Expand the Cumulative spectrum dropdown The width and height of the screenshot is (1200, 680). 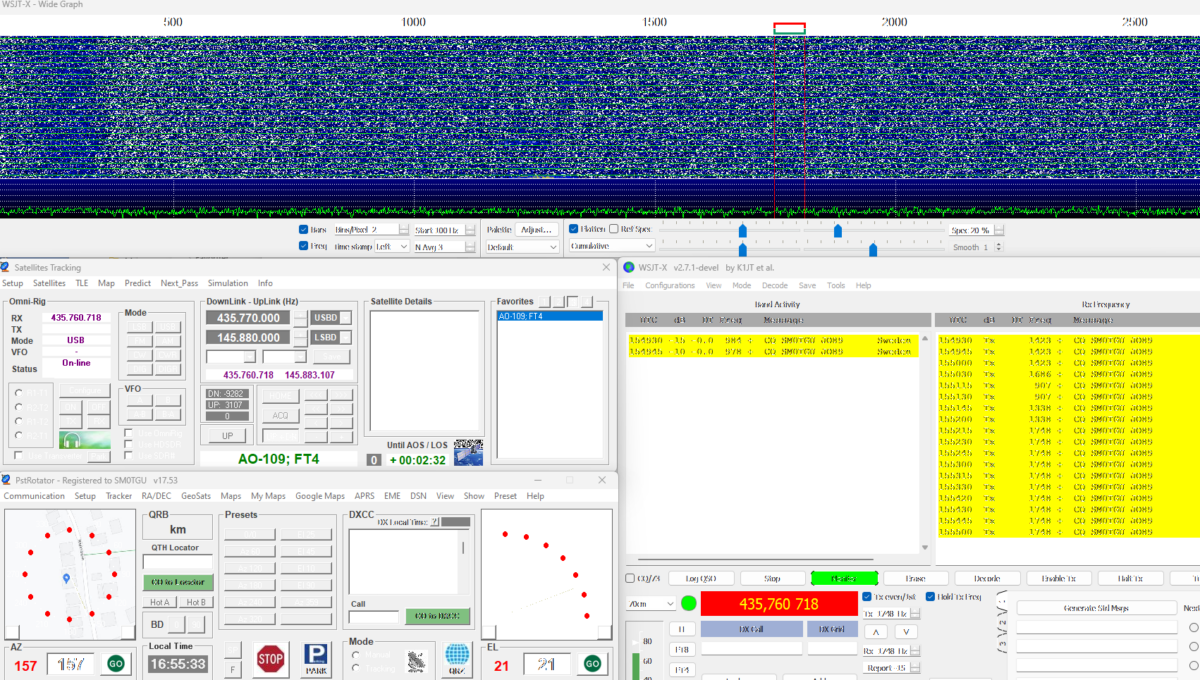click(x=612, y=246)
